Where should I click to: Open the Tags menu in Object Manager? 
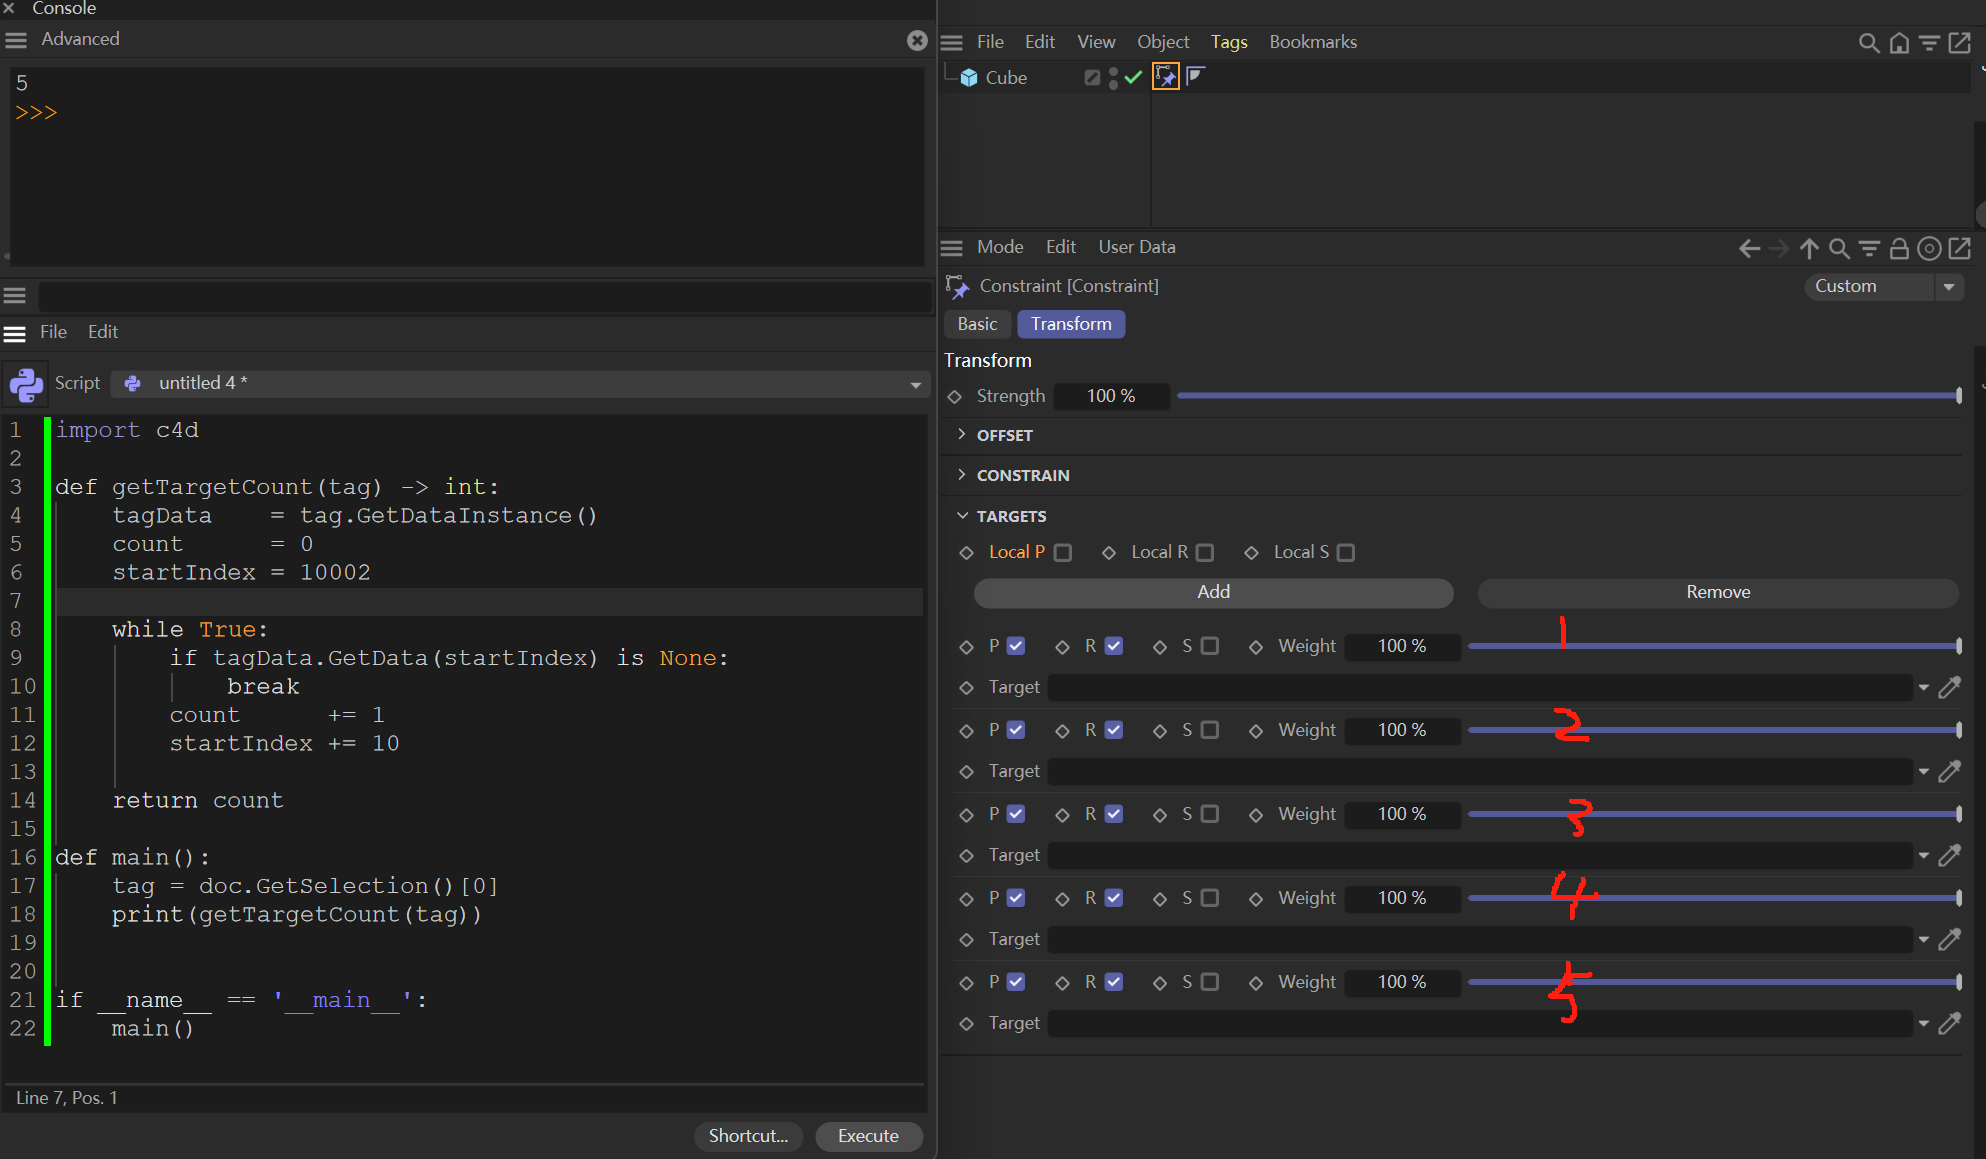pyautogui.click(x=1229, y=42)
